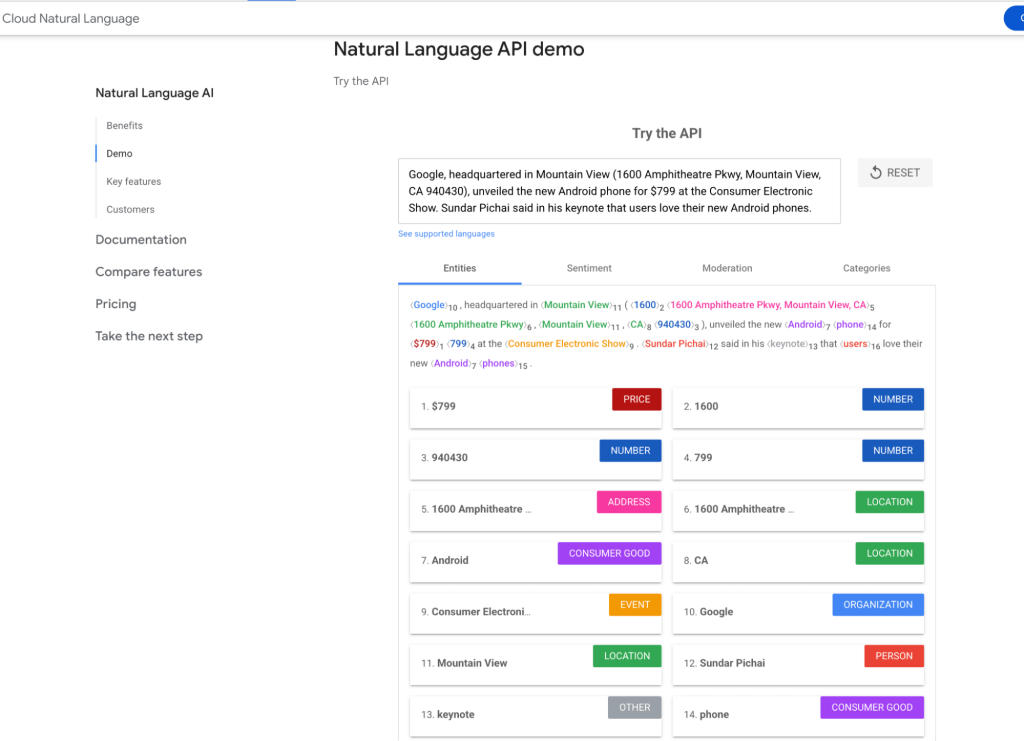
Task: Click LOCATION tag on card 6
Action: (x=889, y=502)
